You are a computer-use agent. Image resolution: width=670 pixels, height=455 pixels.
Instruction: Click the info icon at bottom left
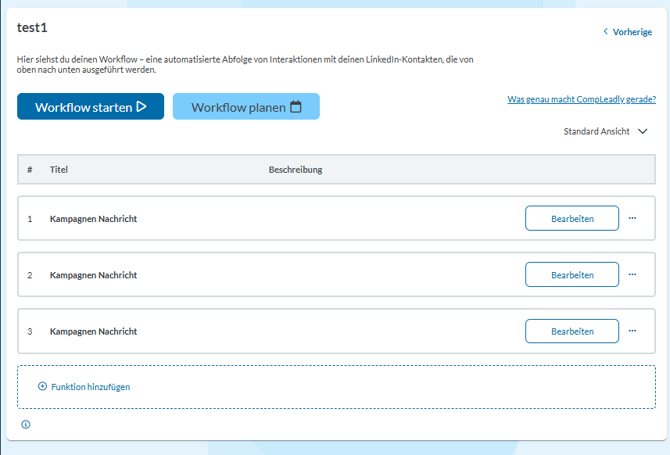25,424
